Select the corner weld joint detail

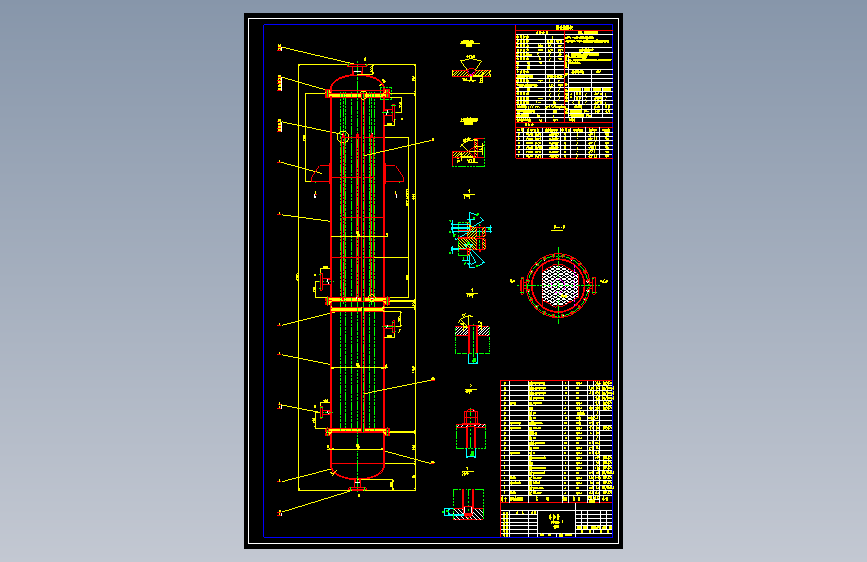(x=469, y=152)
